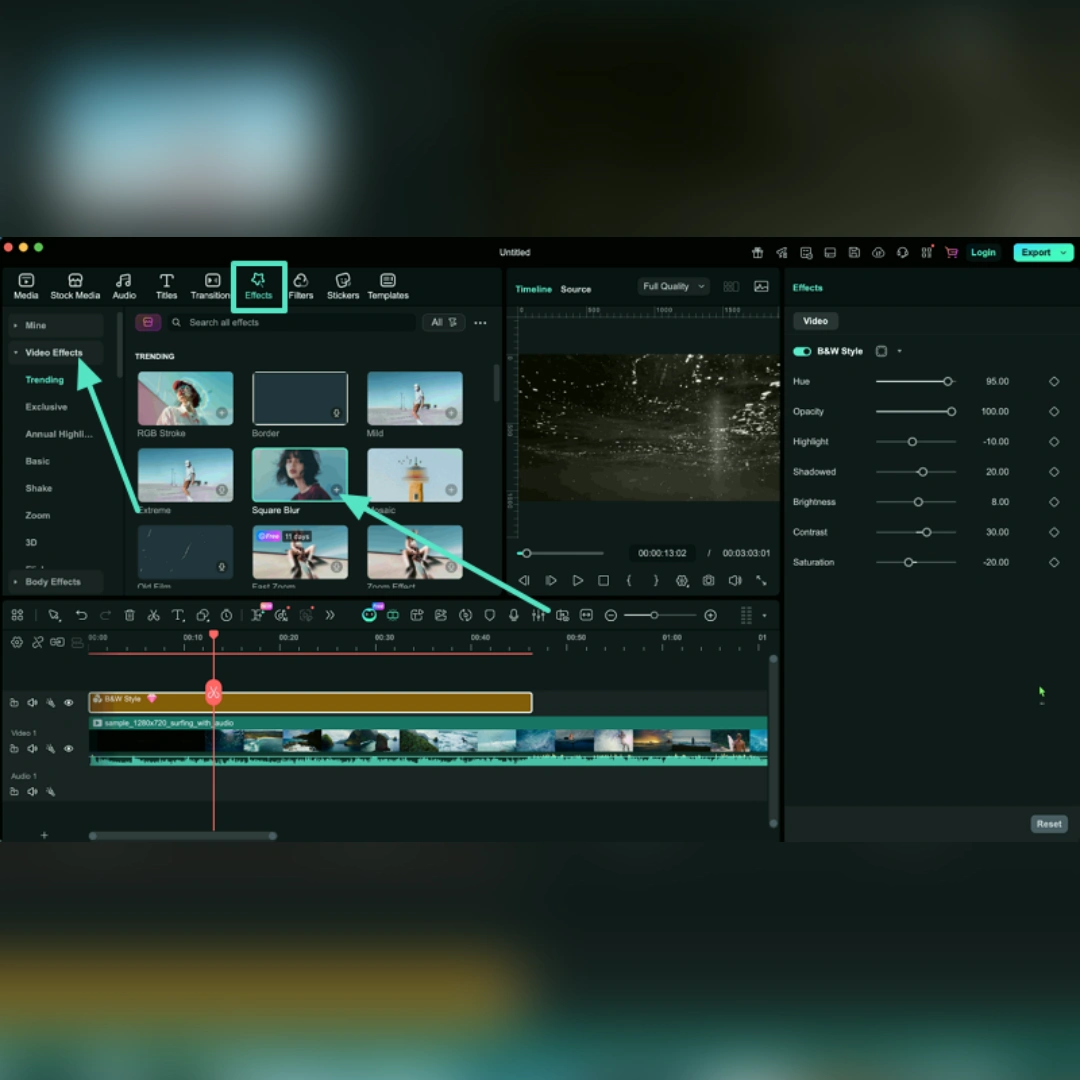Open the Filters tab
Screen dimensions: 1080x1080
coord(300,286)
